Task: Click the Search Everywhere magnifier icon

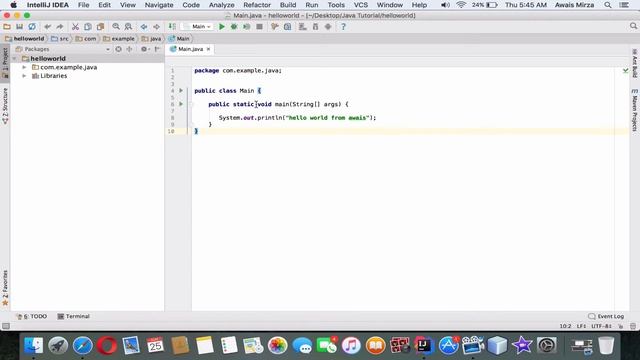Action: pyautogui.click(x=633, y=26)
